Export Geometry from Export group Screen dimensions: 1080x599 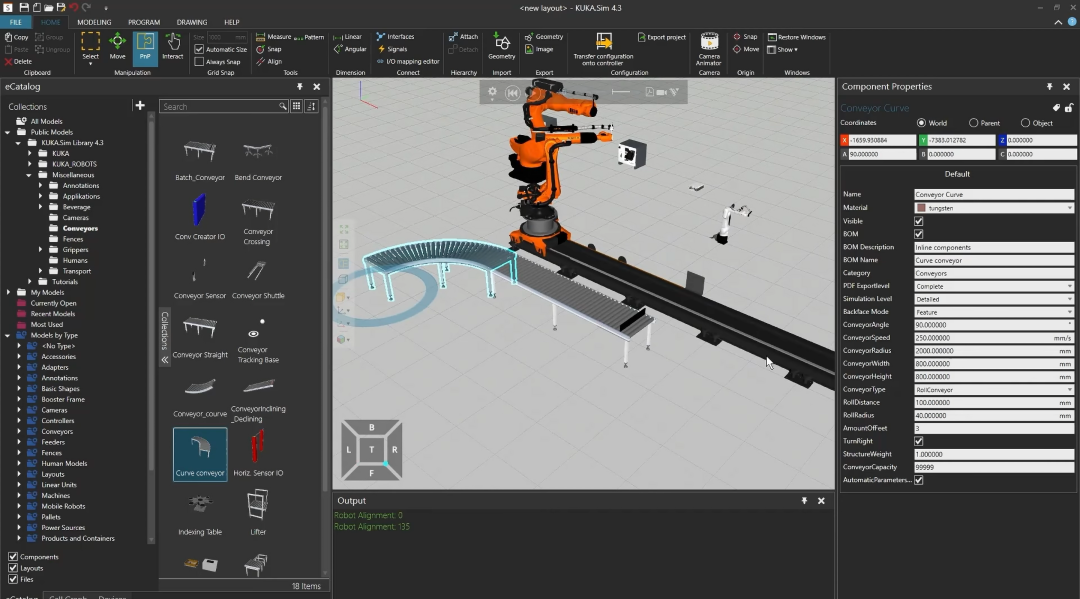point(544,36)
